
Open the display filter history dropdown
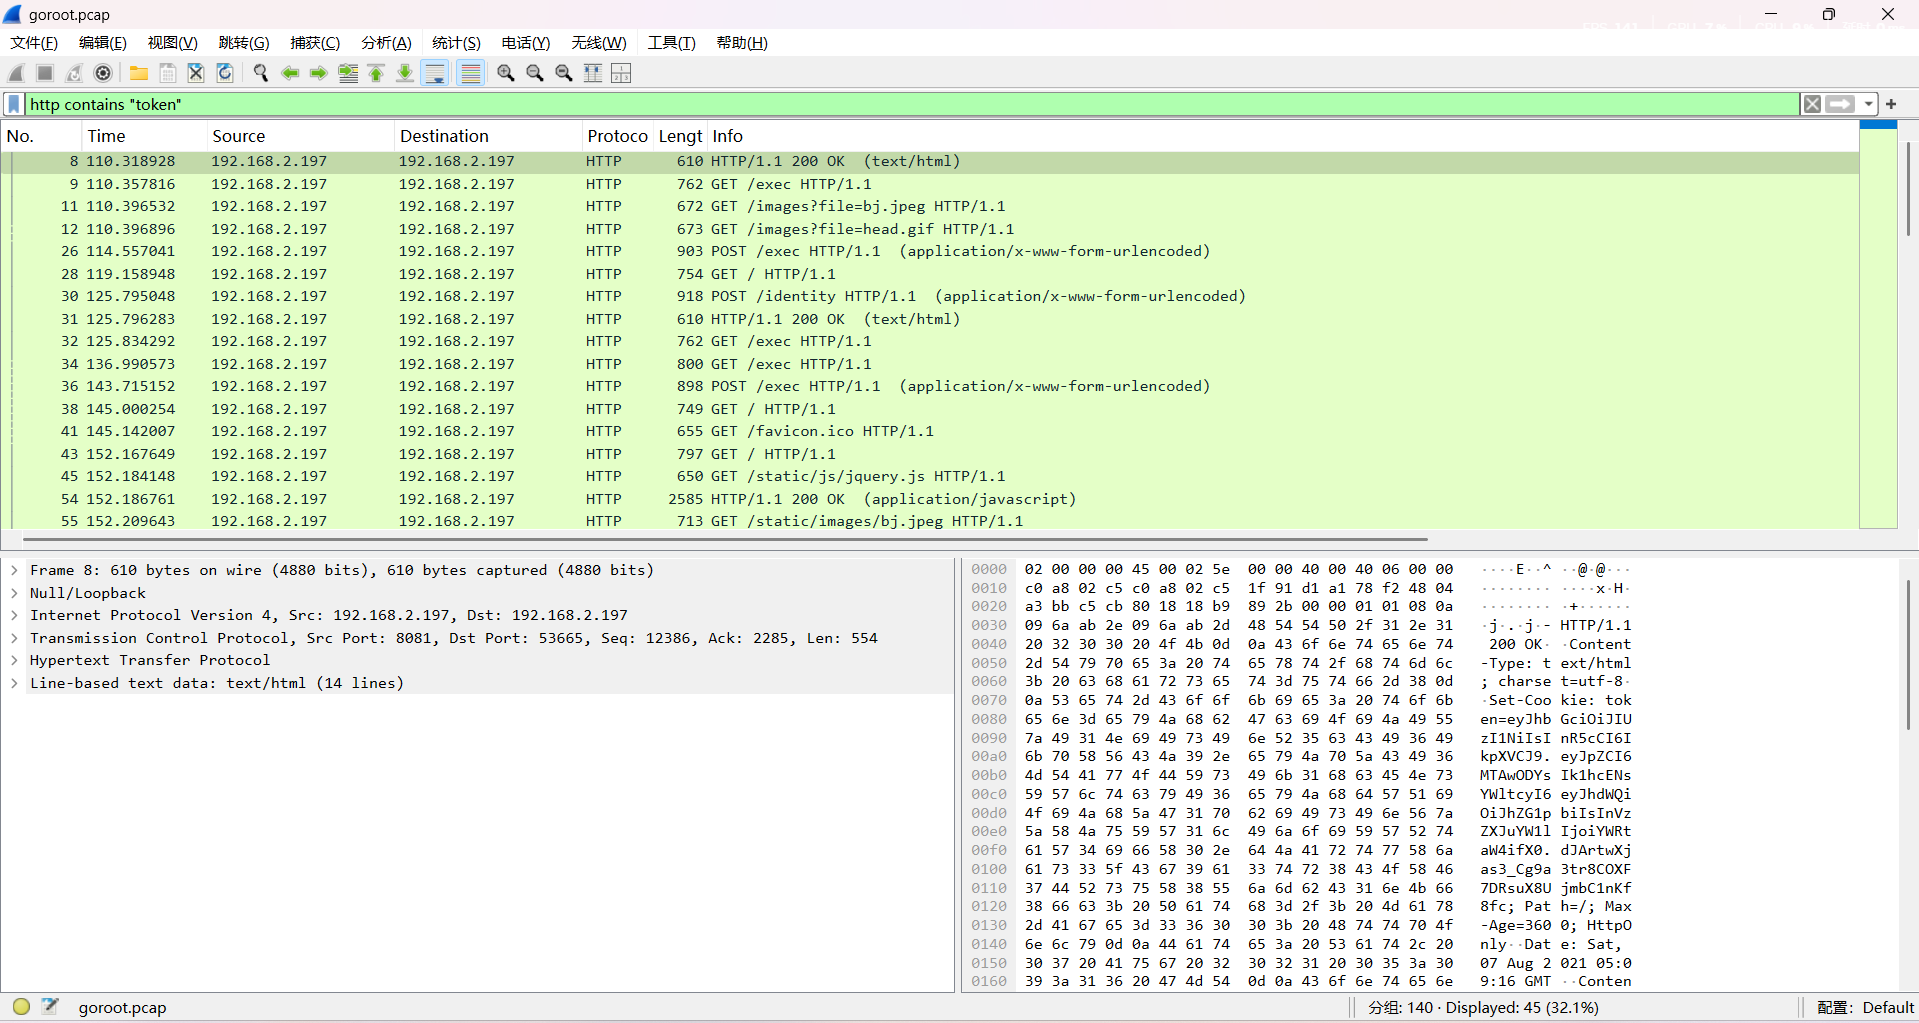1868,104
